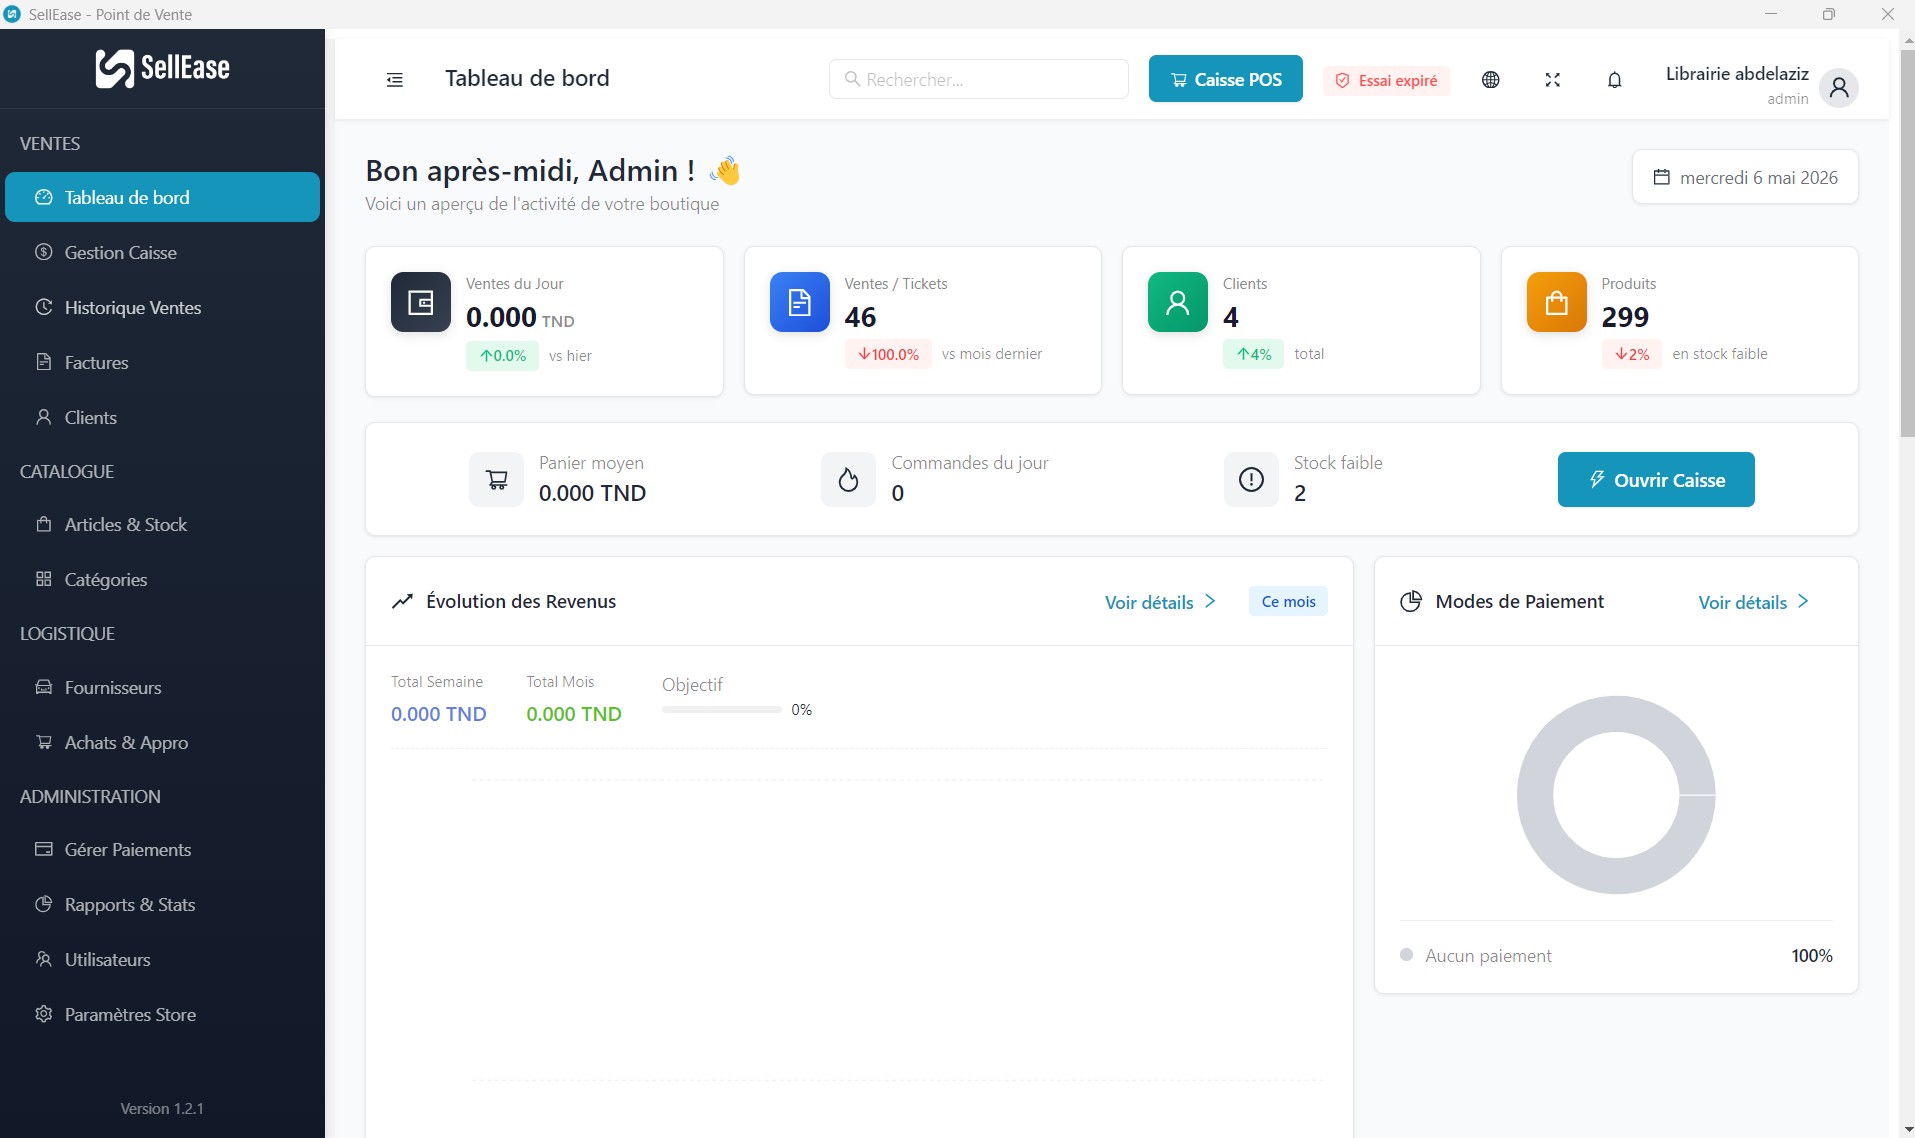This screenshot has width=1915, height=1138.
Task: Open Paramètres Store settings
Action: (162, 1014)
